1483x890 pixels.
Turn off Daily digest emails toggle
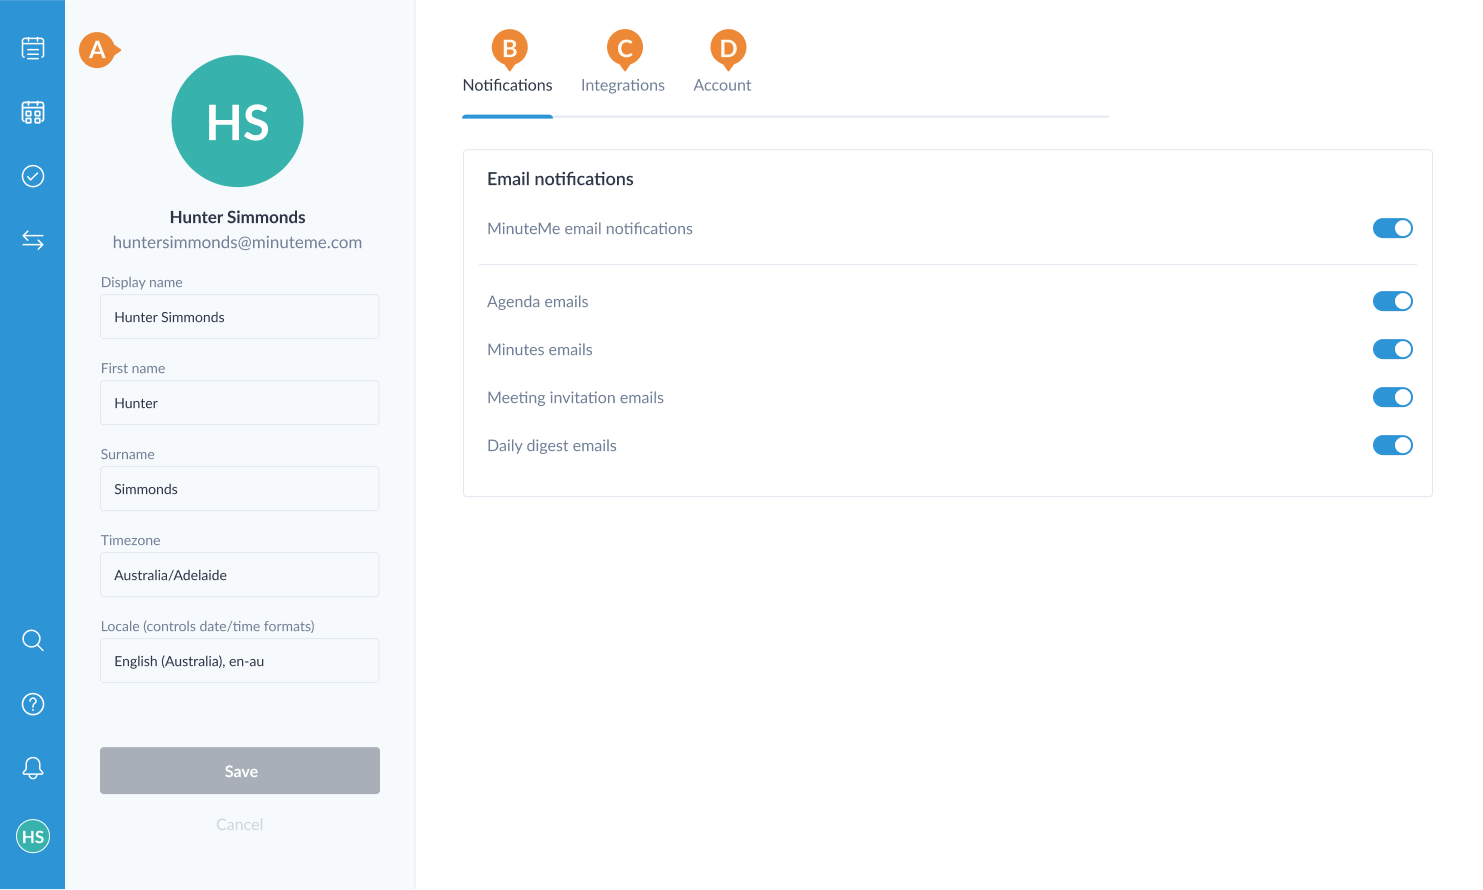pos(1392,445)
